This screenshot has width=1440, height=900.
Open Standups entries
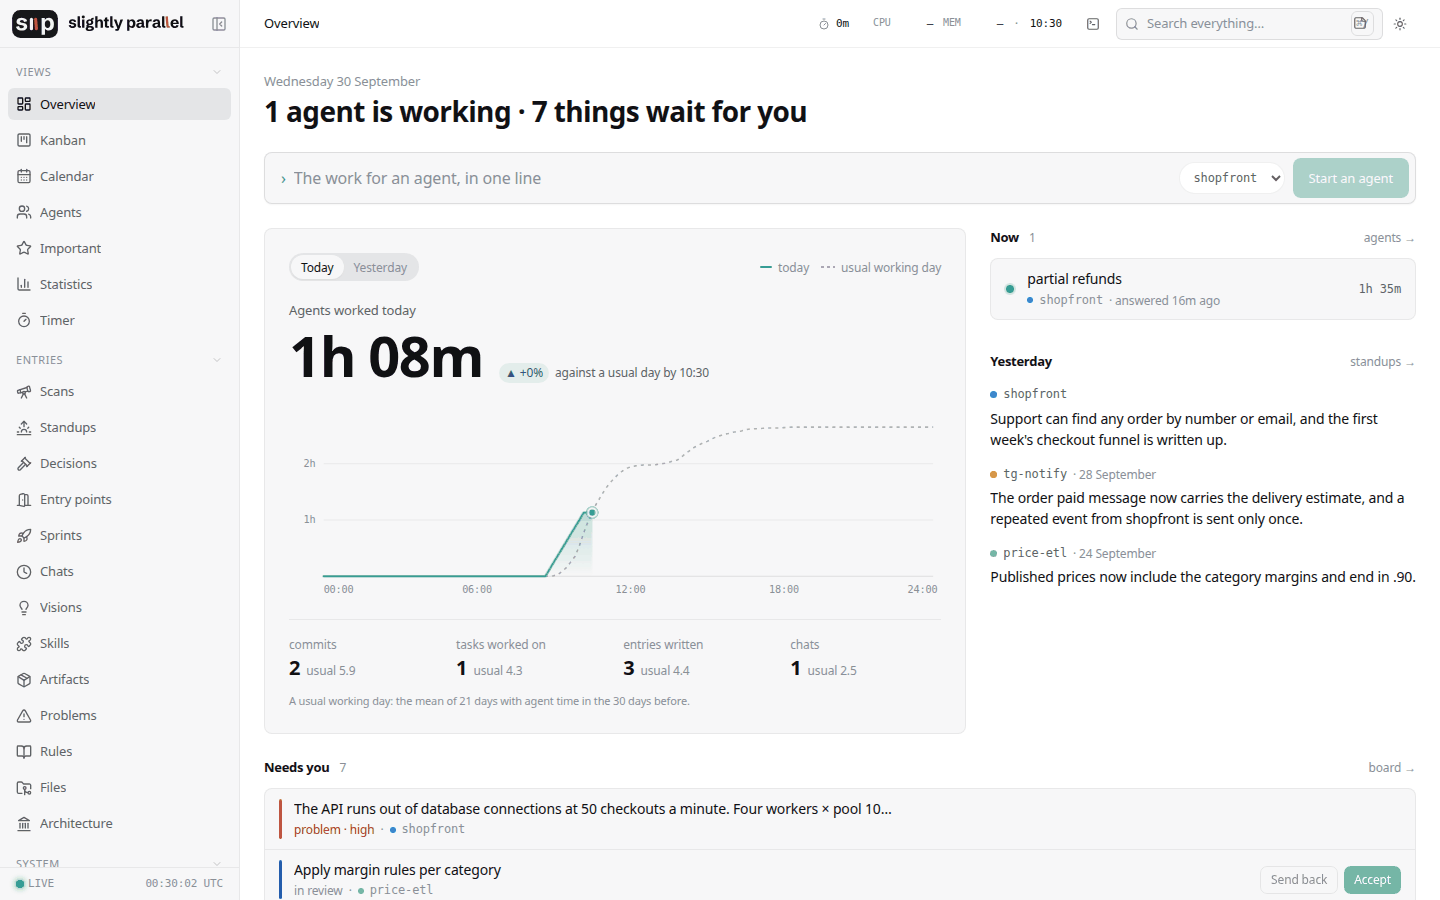click(x=119, y=427)
